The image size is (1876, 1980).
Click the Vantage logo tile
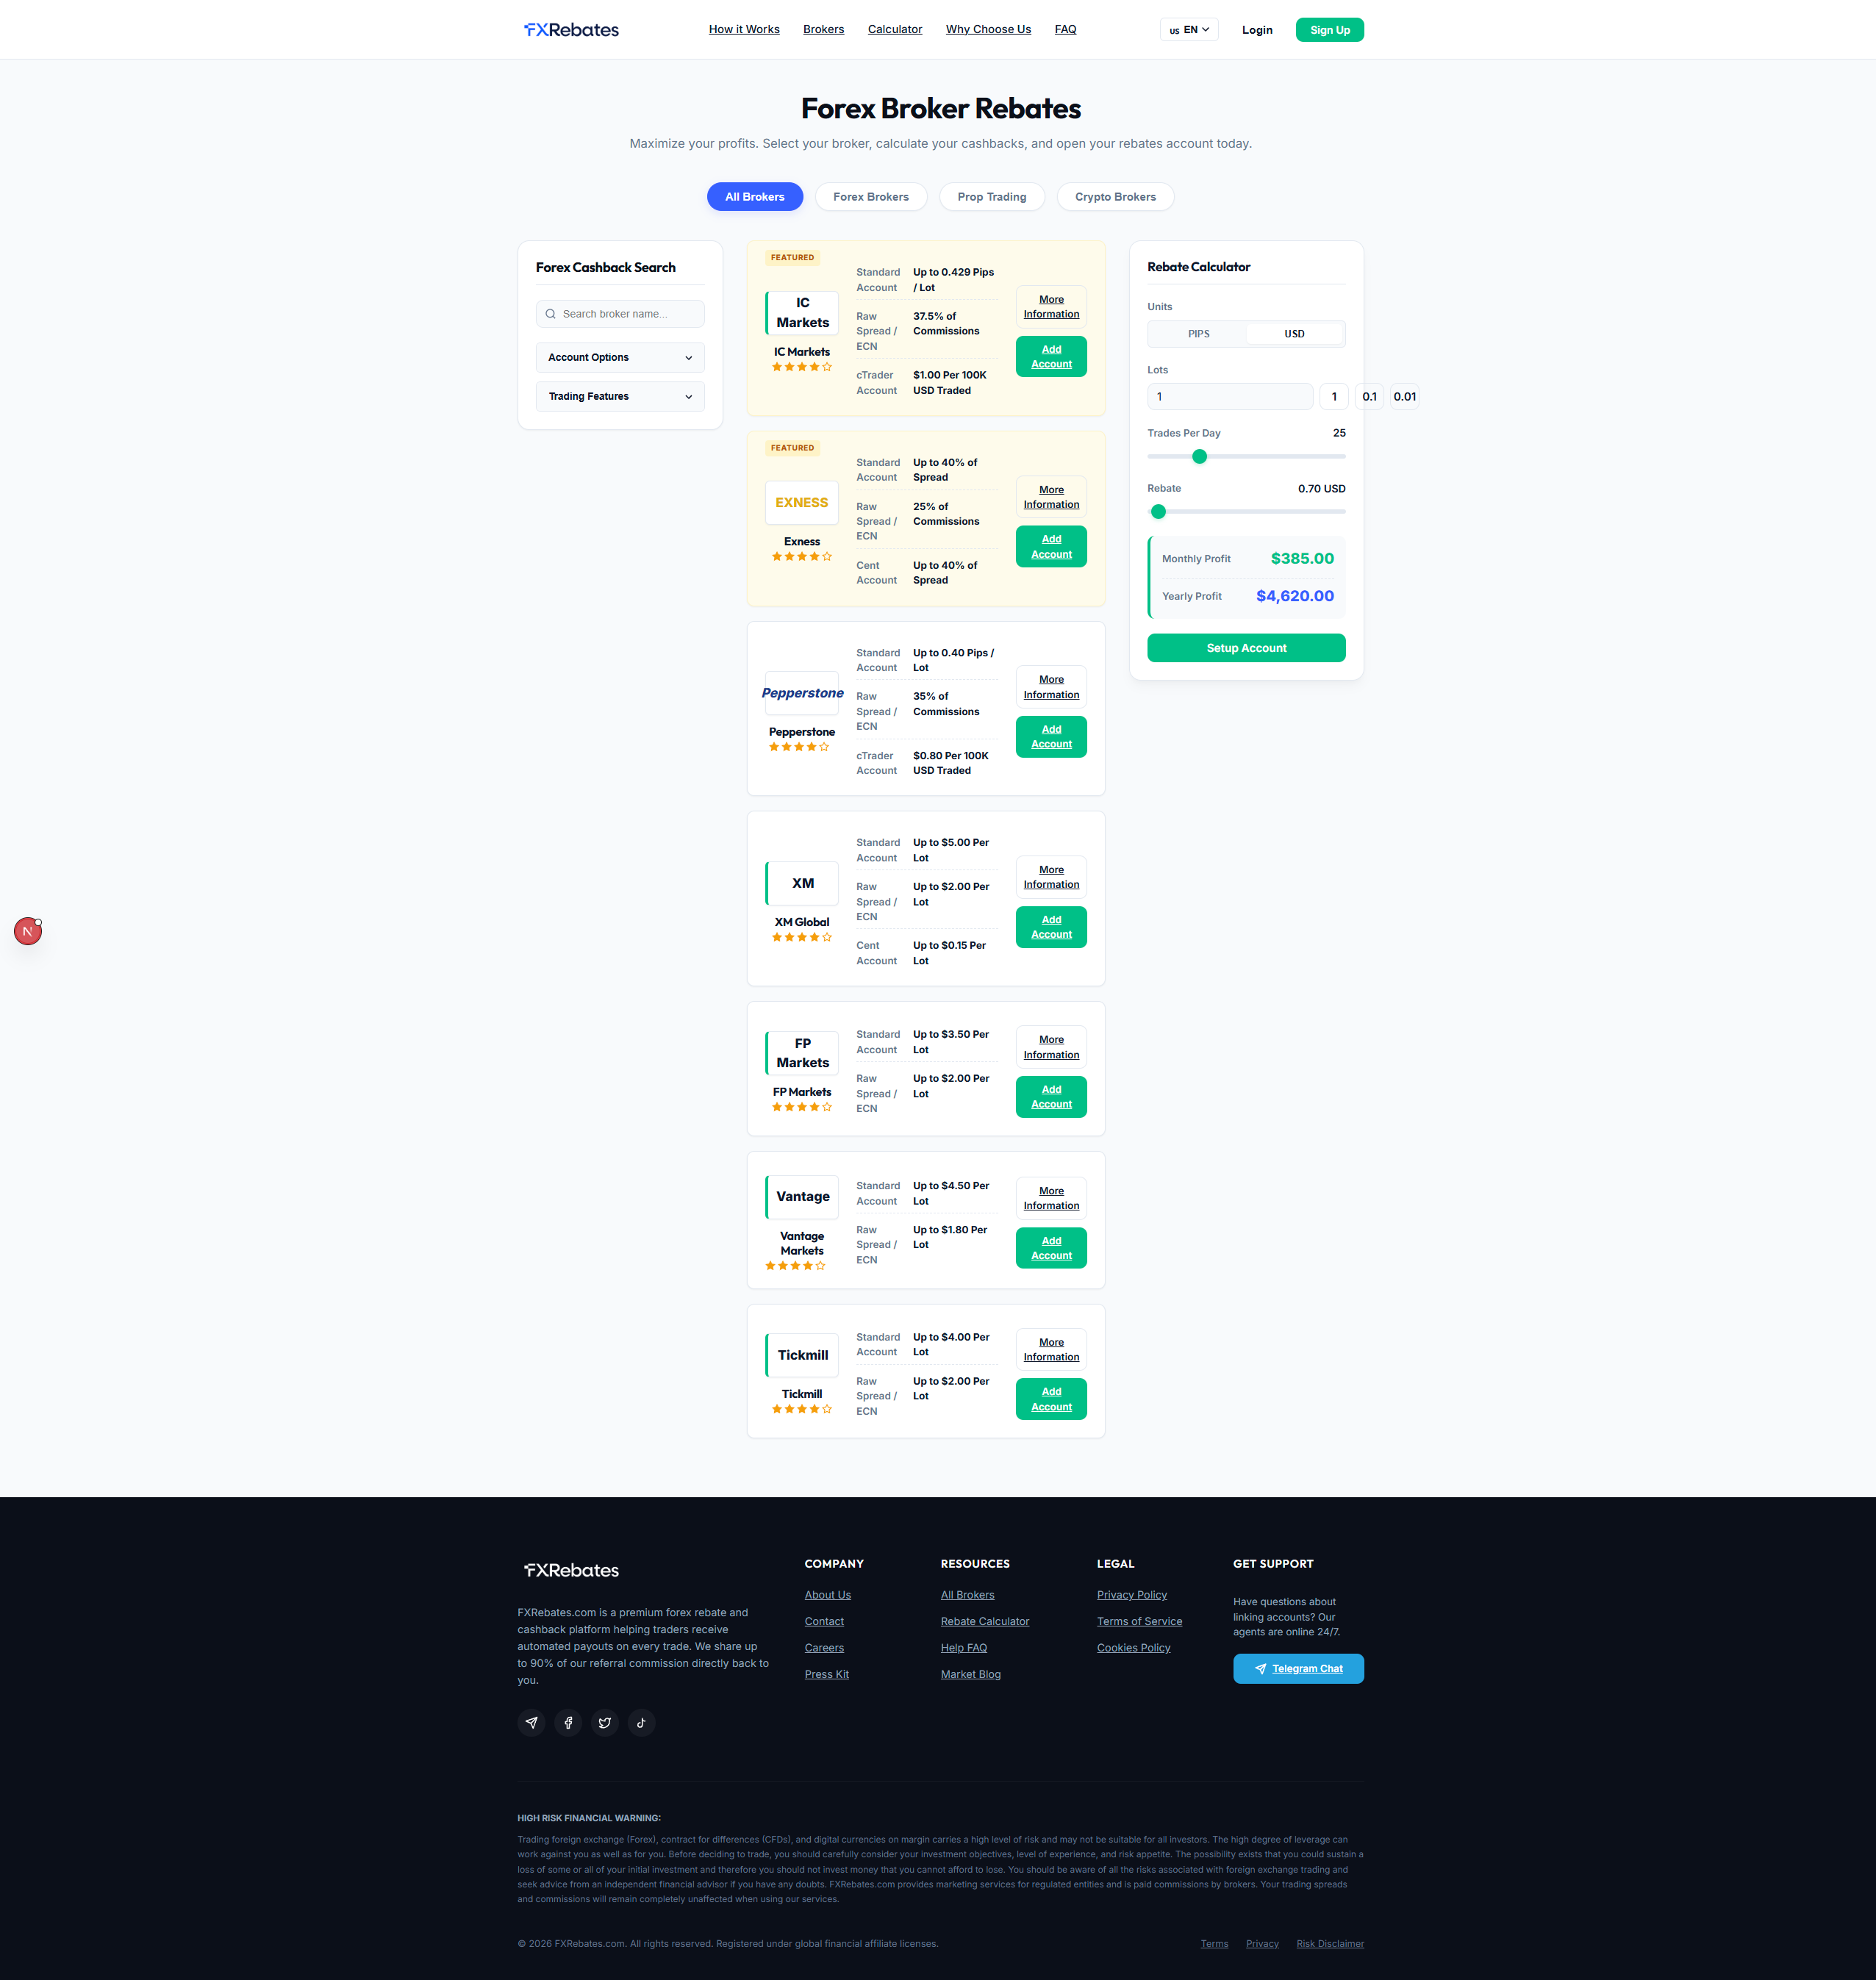coord(802,1197)
